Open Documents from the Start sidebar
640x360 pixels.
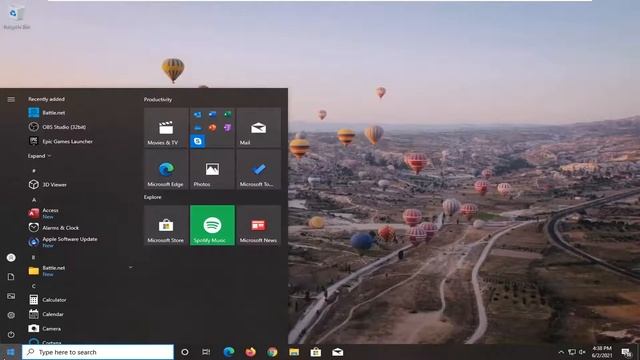tap(11, 277)
